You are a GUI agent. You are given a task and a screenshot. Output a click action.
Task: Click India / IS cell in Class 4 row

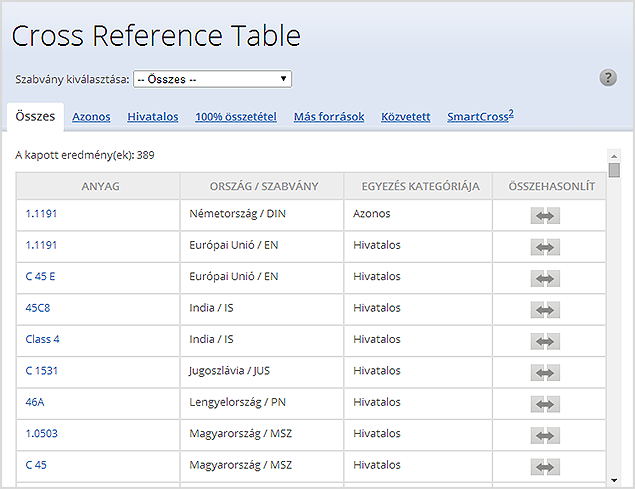pos(262,341)
